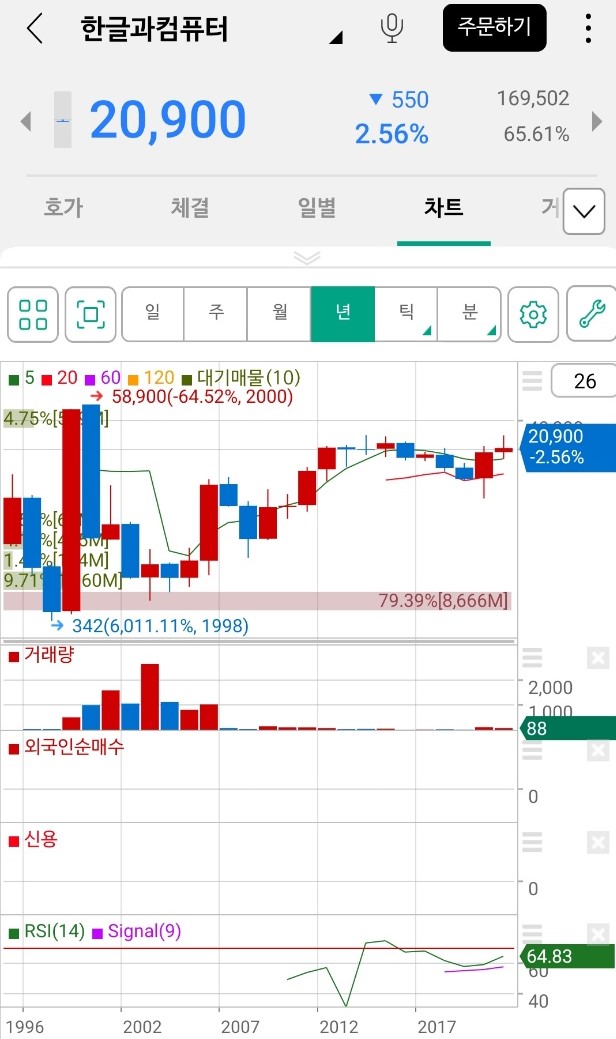The height and width of the screenshot is (1039, 616).
Task: Tap the blue 20,900 price tag on axis
Action: pyautogui.click(x=568, y=447)
